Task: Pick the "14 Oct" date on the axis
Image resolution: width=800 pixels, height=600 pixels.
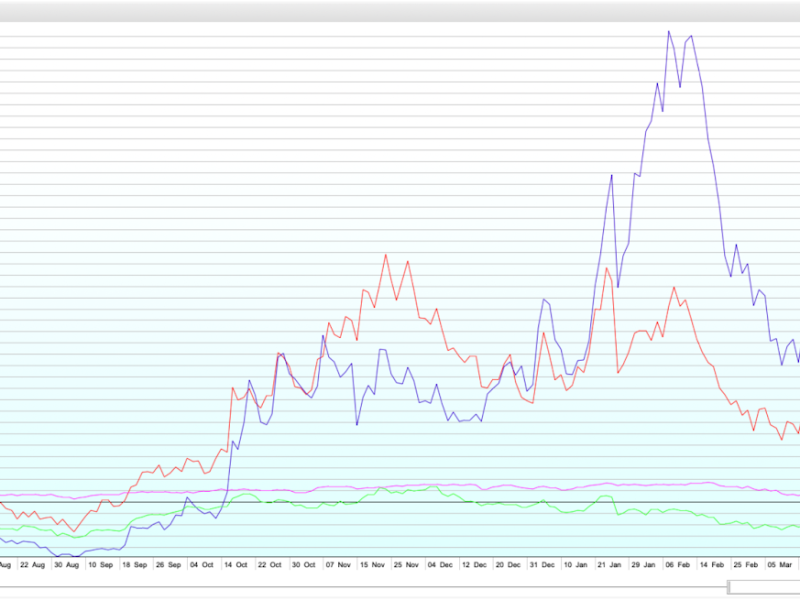Action: (x=236, y=565)
